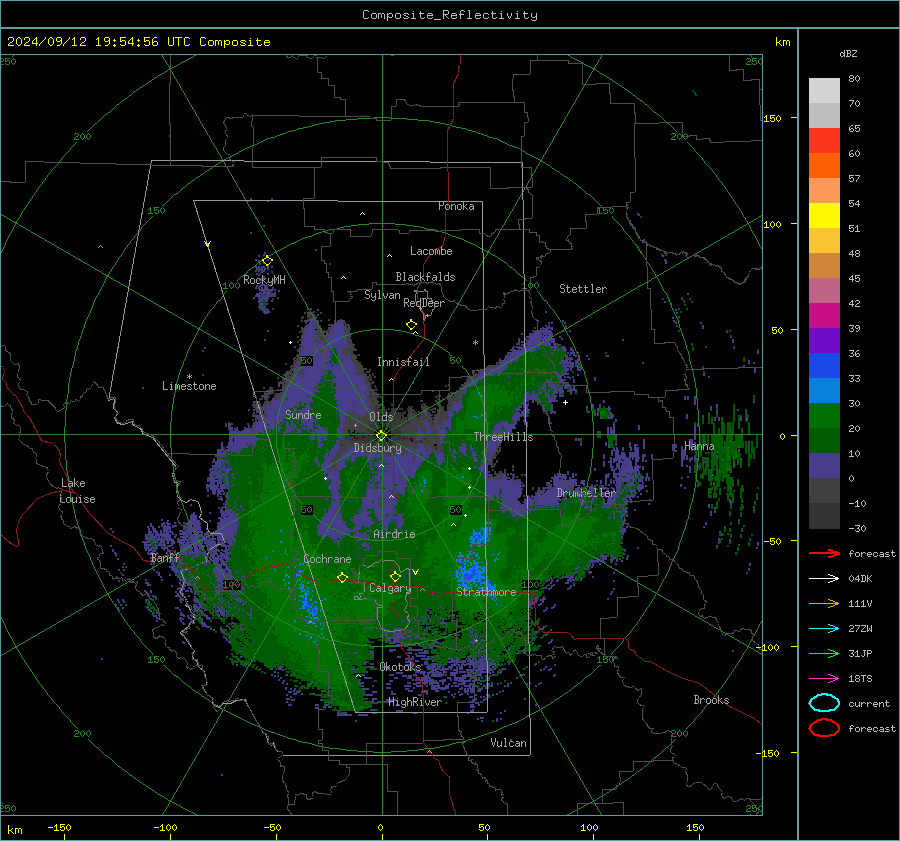Image resolution: width=900 pixels, height=841 pixels.
Task: Select the Blackfalds label
Action: pyautogui.click(x=425, y=277)
